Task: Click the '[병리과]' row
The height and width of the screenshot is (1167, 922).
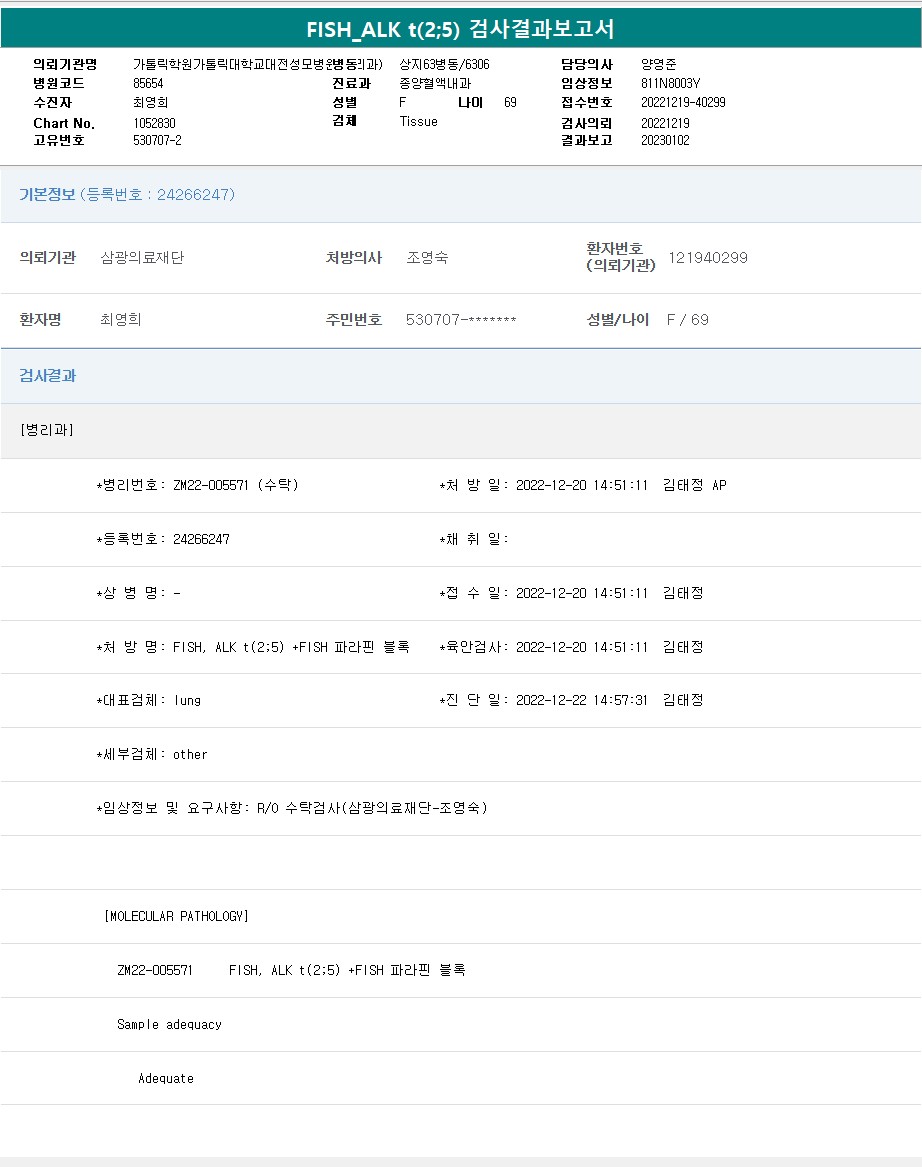Action: [x=461, y=430]
